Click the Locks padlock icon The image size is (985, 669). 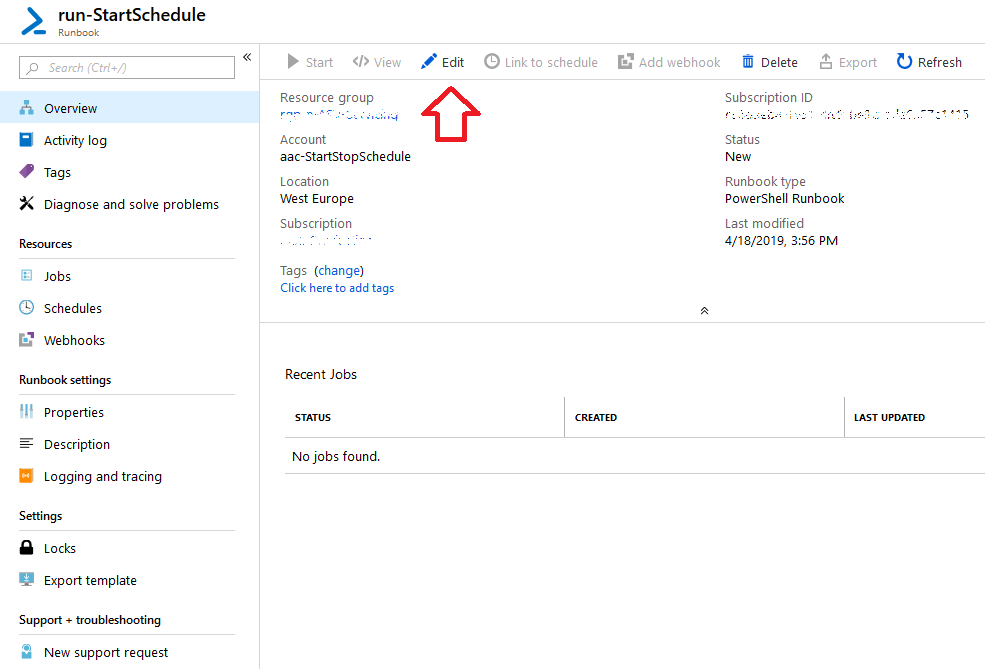(x=26, y=548)
